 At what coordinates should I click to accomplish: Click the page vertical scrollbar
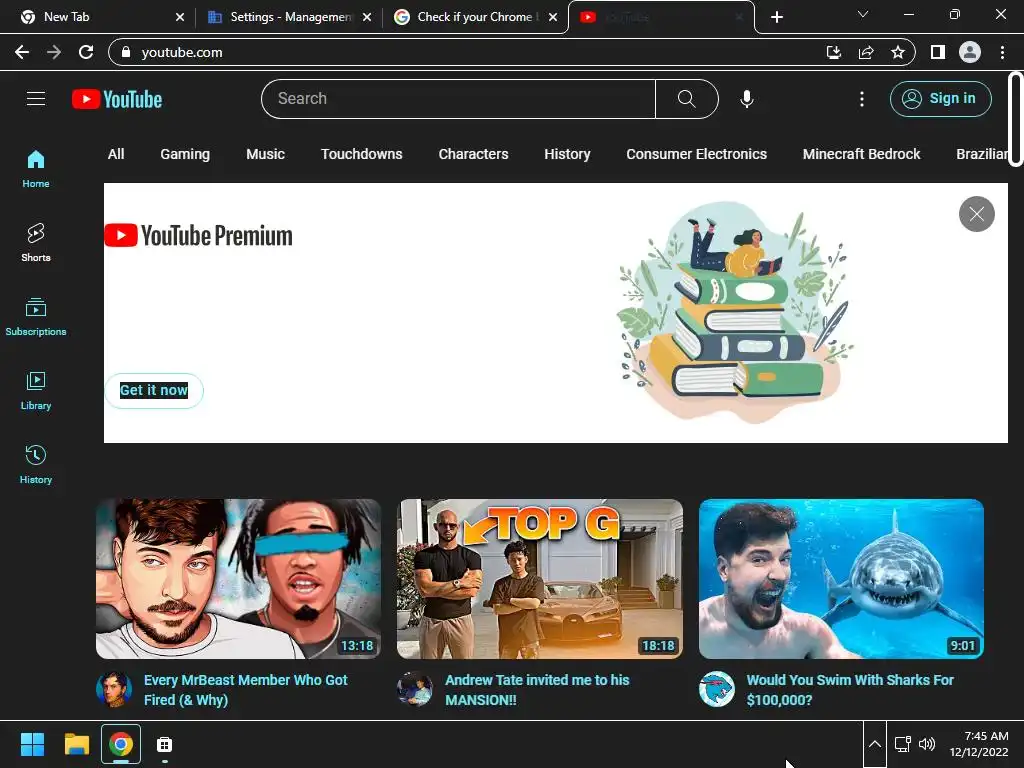tap(1016, 119)
